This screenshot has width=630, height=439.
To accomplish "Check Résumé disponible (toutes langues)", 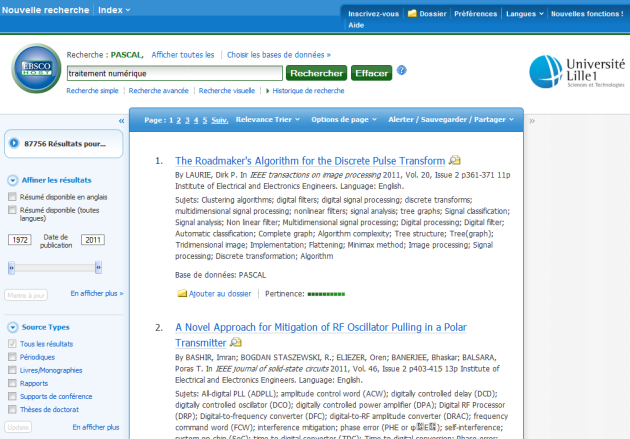I will (x=12, y=210).
